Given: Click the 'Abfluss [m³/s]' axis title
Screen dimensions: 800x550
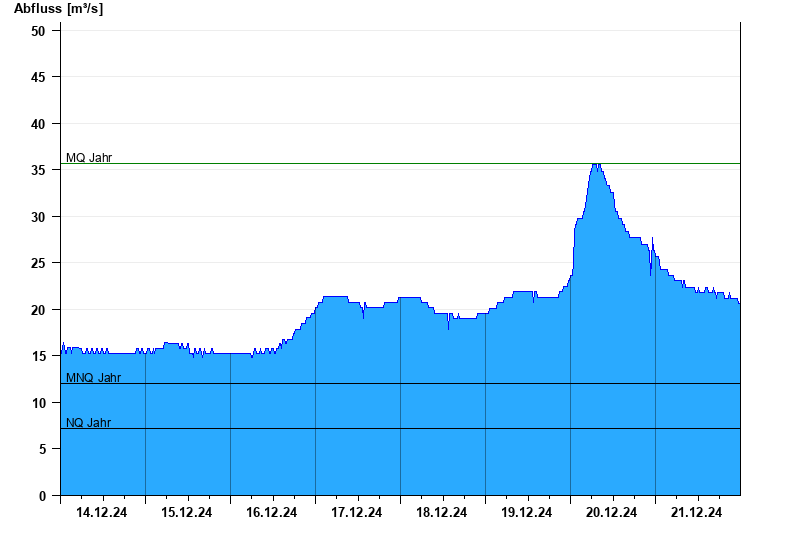Looking at the screenshot, I should [58, 9].
